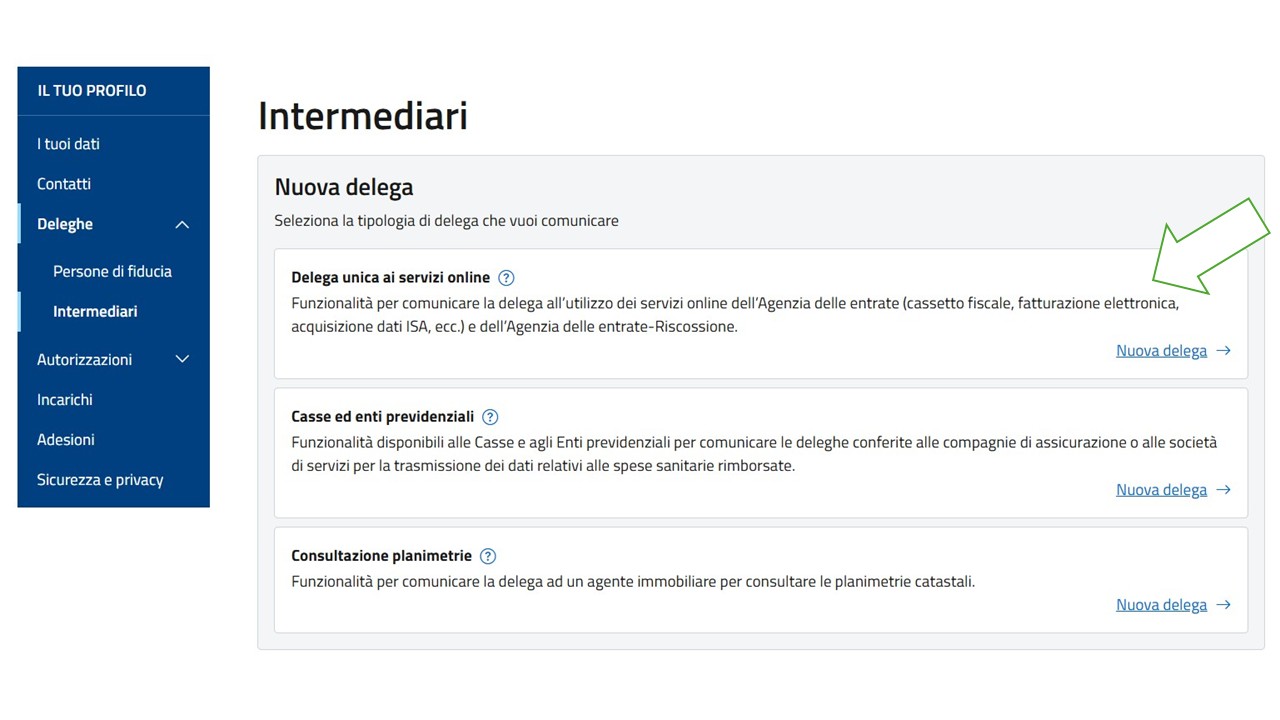Click arrow icon for Consultazione planimetrie Nuova delega
1280x720 pixels.
click(1223, 605)
